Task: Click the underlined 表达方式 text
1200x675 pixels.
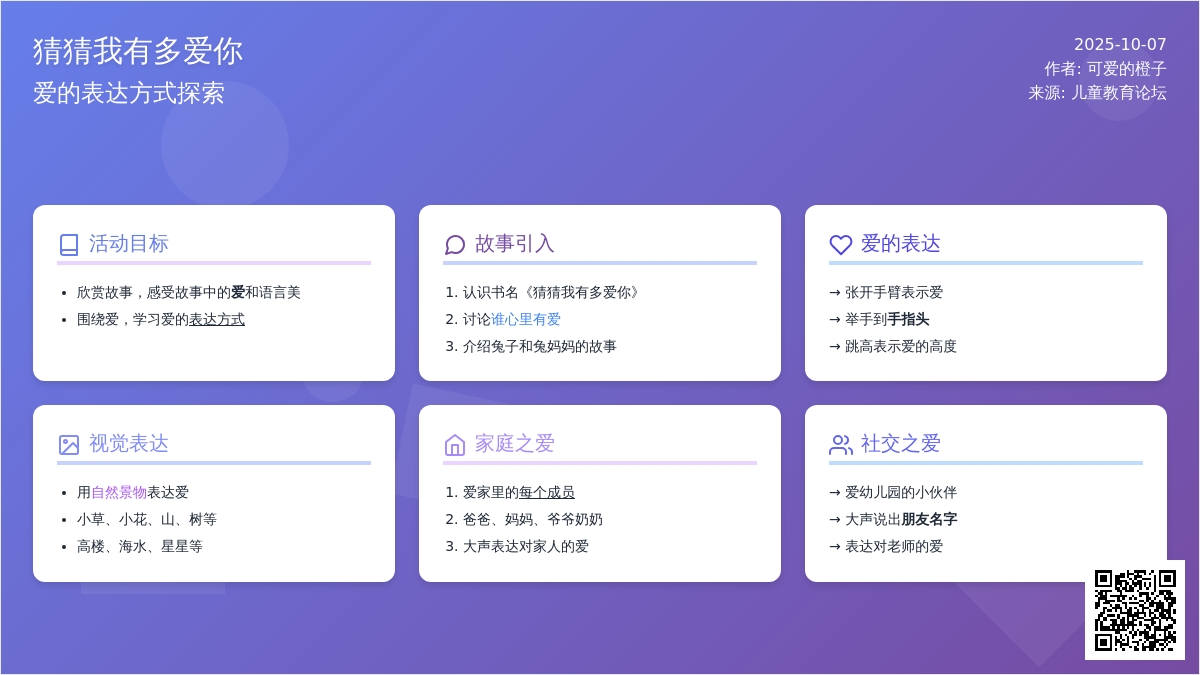Action: 217,320
